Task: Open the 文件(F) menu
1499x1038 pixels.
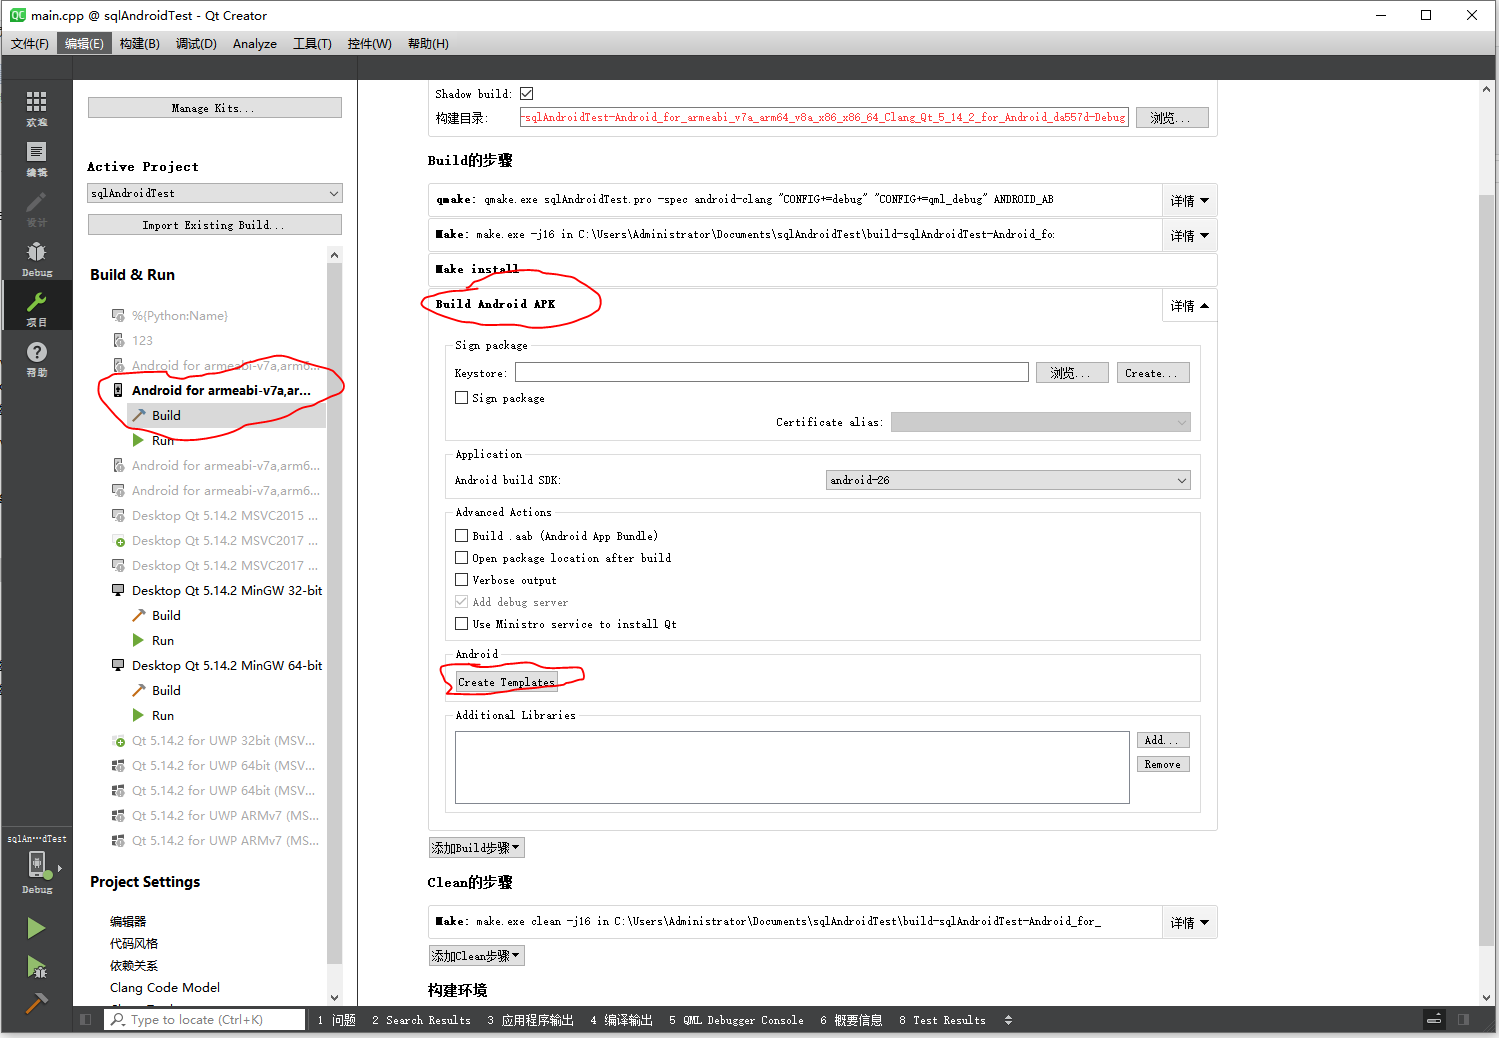Action: pos(30,44)
